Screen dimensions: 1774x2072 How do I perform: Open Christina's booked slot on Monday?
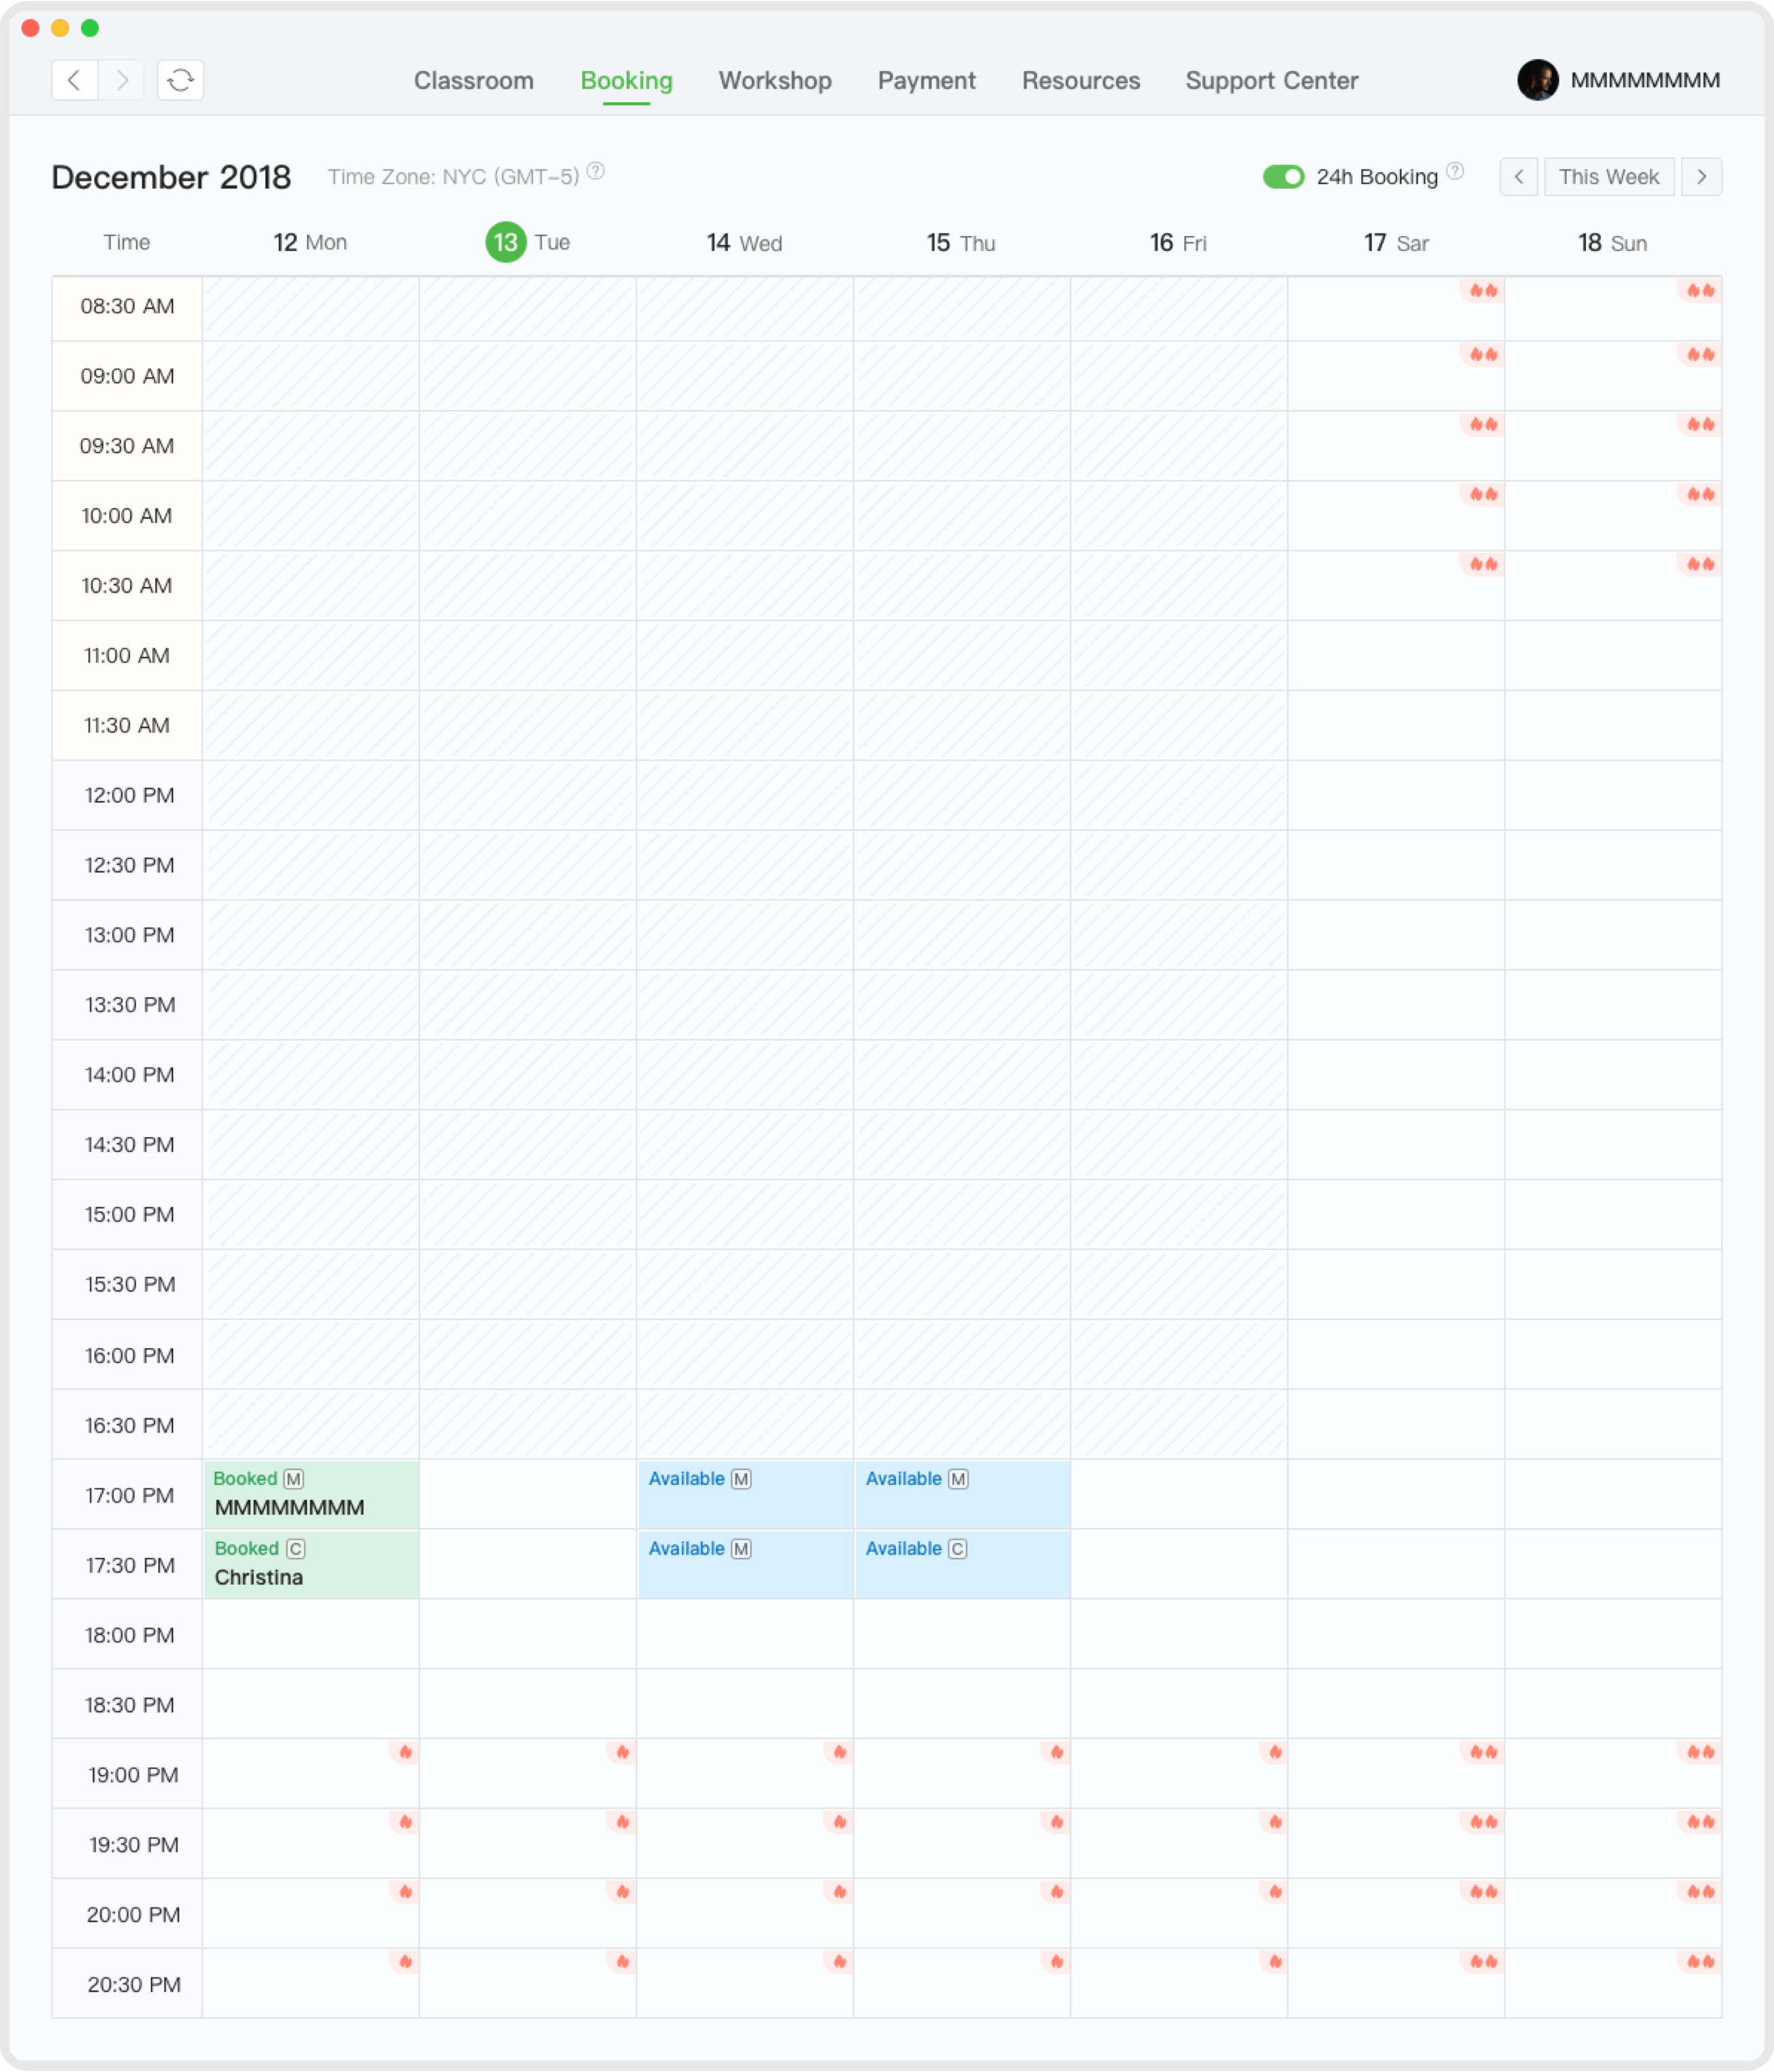[311, 1564]
